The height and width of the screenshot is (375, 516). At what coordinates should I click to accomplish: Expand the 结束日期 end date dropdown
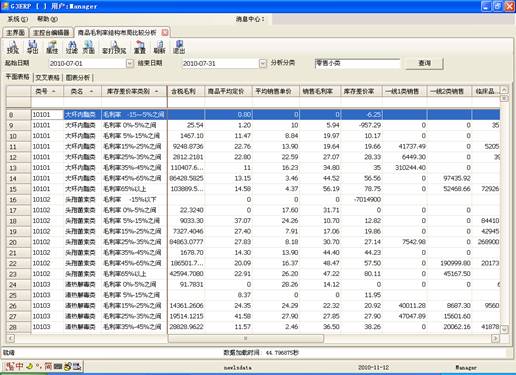click(263, 63)
